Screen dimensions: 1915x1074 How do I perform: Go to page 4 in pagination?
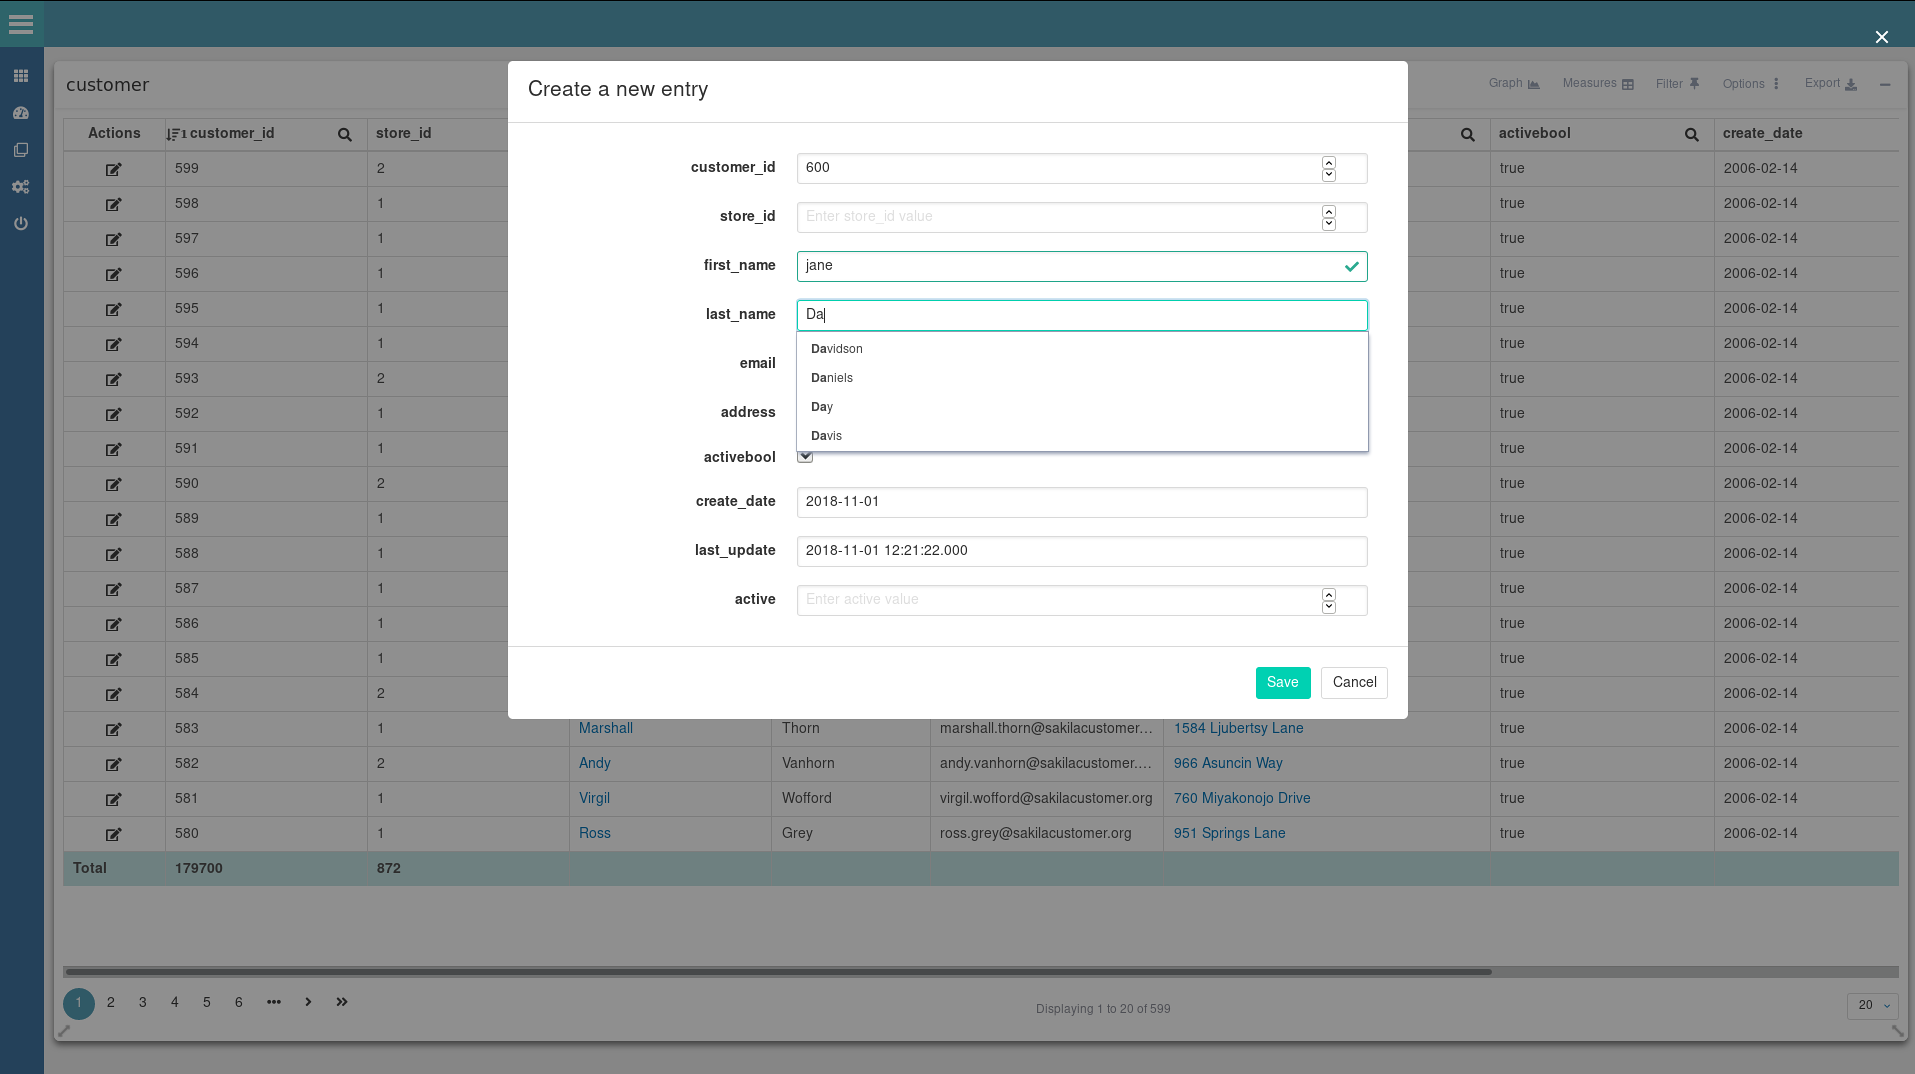[174, 1002]
